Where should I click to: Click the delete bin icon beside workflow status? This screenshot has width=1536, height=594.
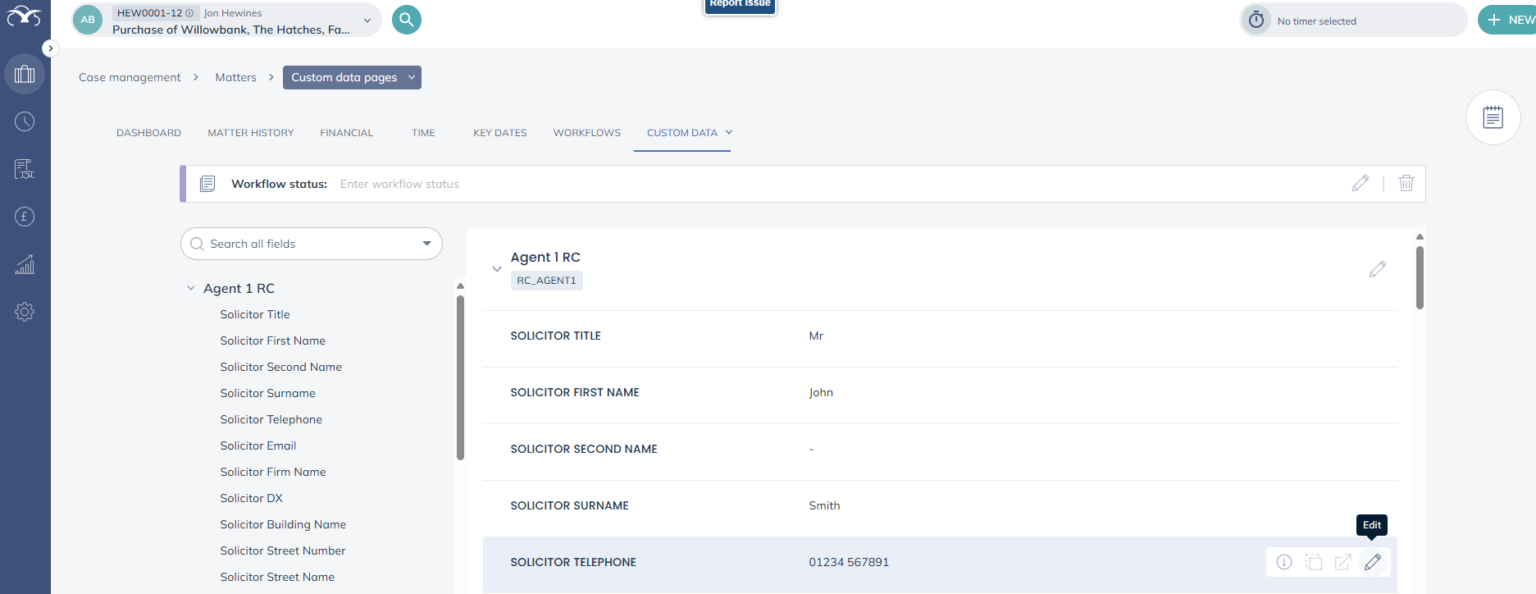(x=1406, y=183)
